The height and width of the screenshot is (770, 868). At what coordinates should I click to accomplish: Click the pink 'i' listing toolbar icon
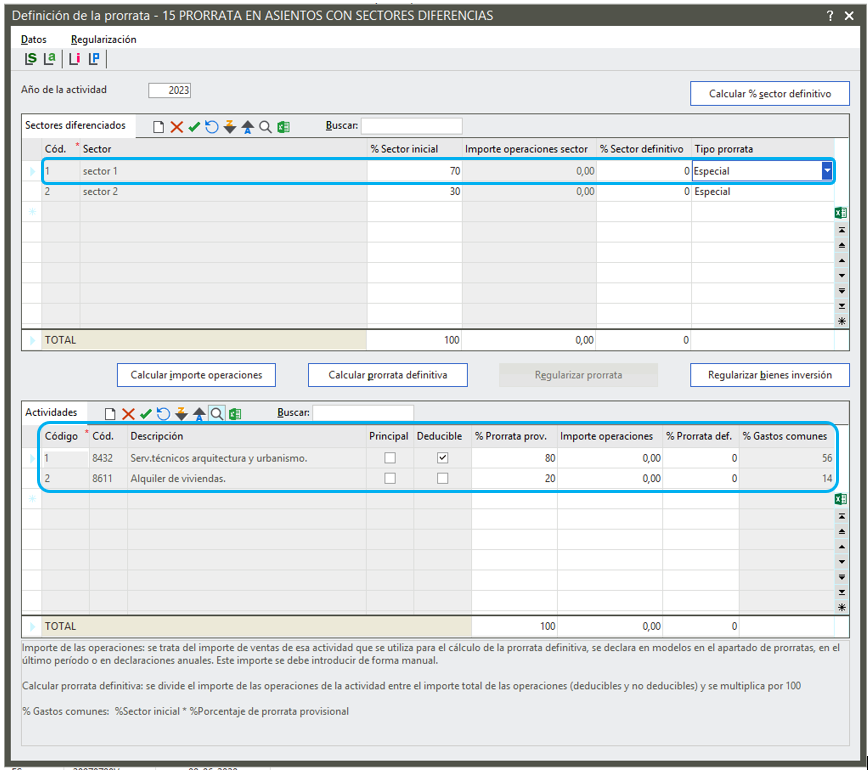click(x=74, y=59)
